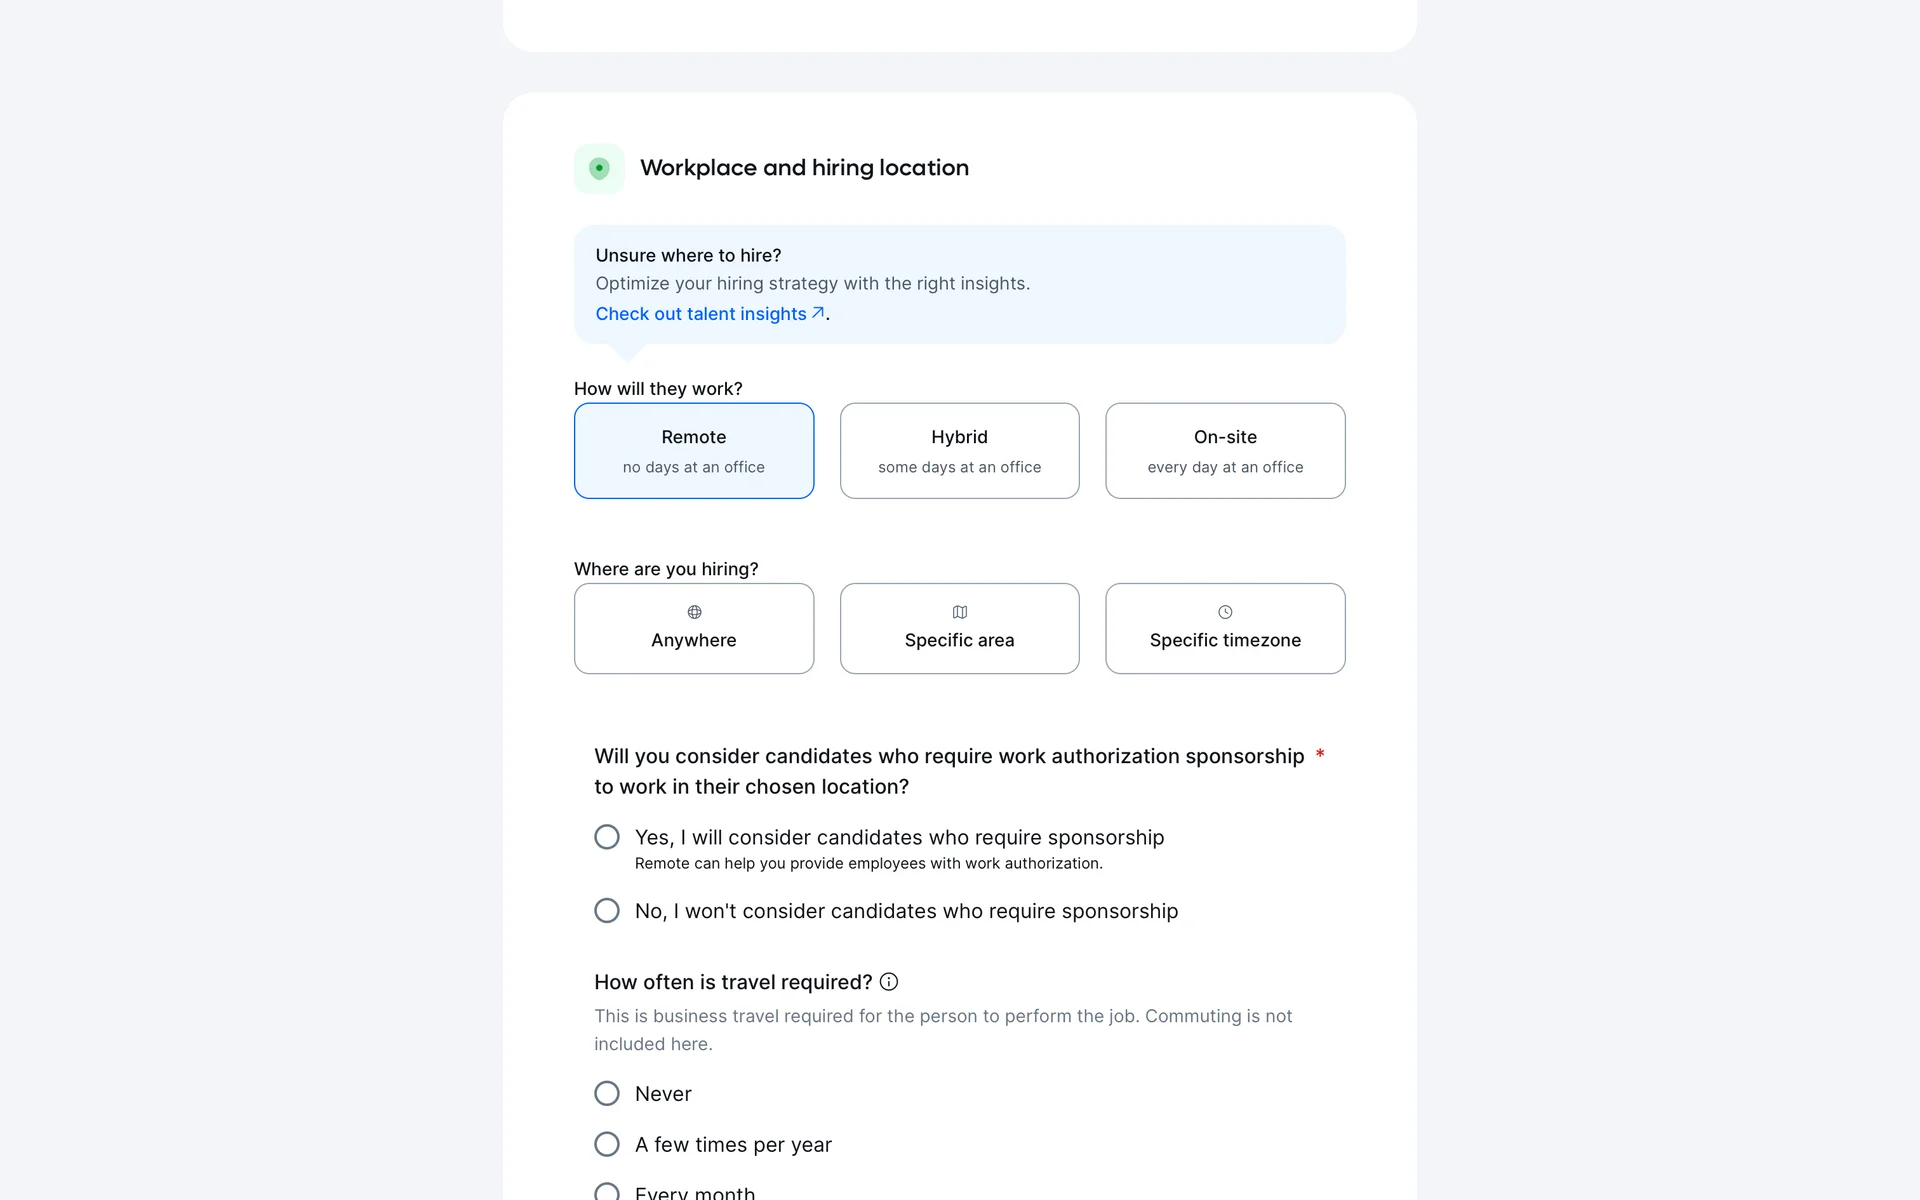Click the travel required info icon
This screenshot has width=1920, height=1200.
click(889, 982)
